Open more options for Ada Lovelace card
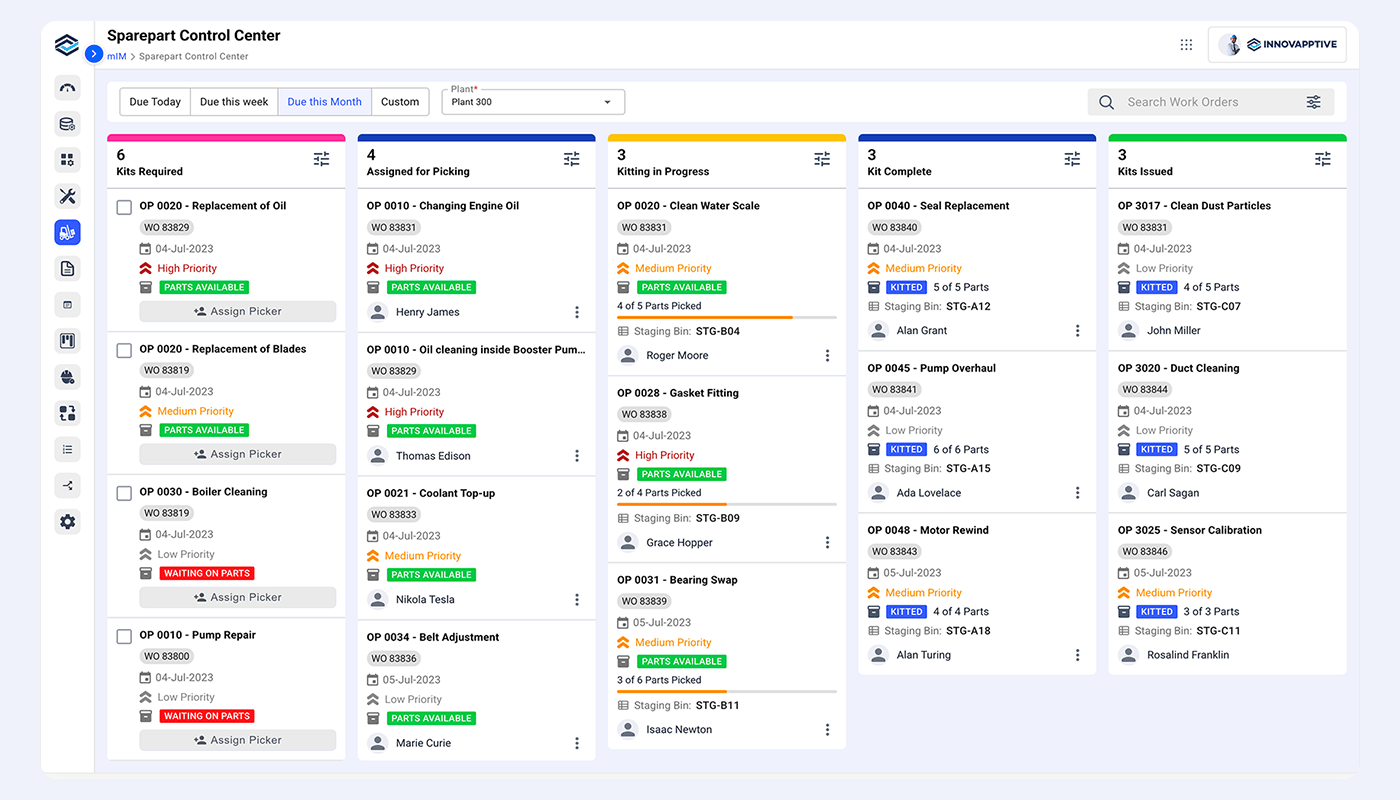Screen dimensions: 1400x800 pos(1077,493)
